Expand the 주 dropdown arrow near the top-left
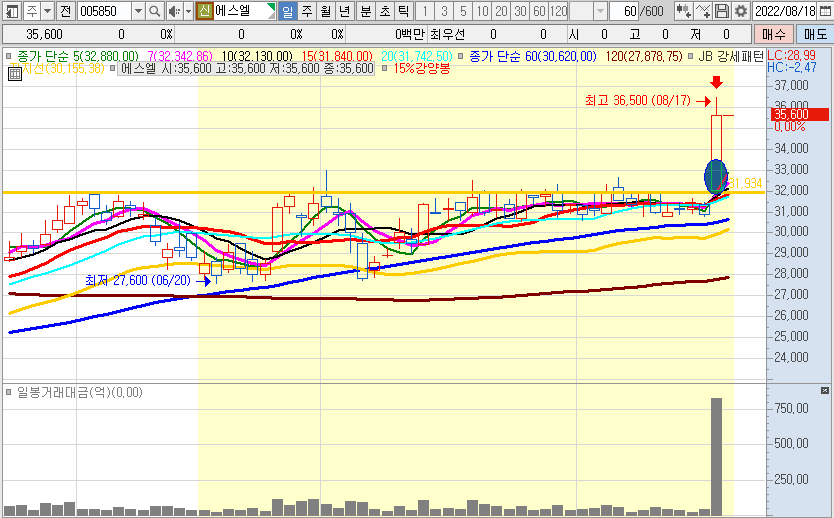Image resolution: width=834 pixels, height=518 pixels. tap(47, 11)
